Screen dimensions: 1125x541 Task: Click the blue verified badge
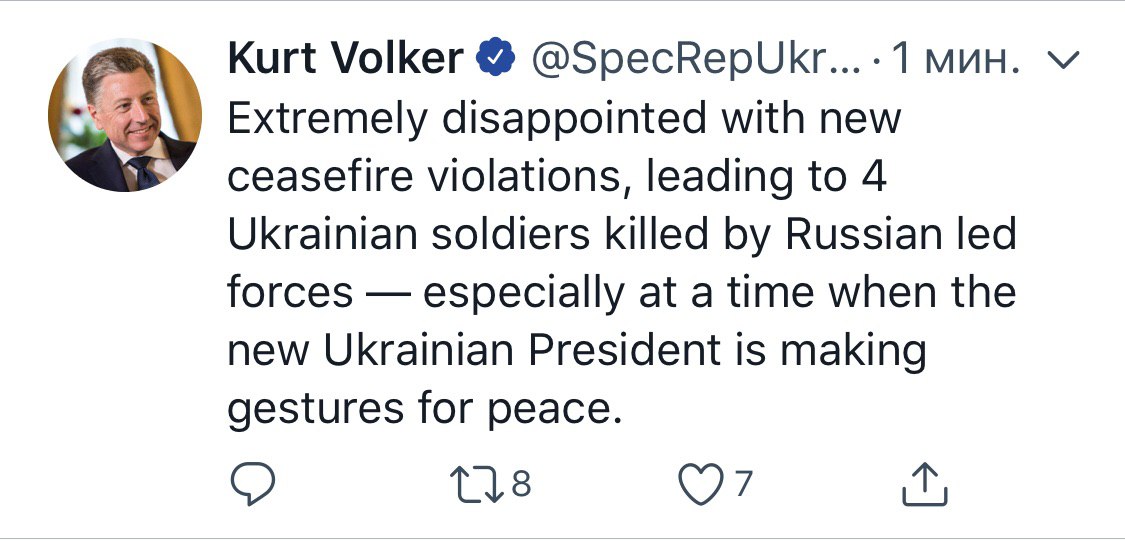496,60
